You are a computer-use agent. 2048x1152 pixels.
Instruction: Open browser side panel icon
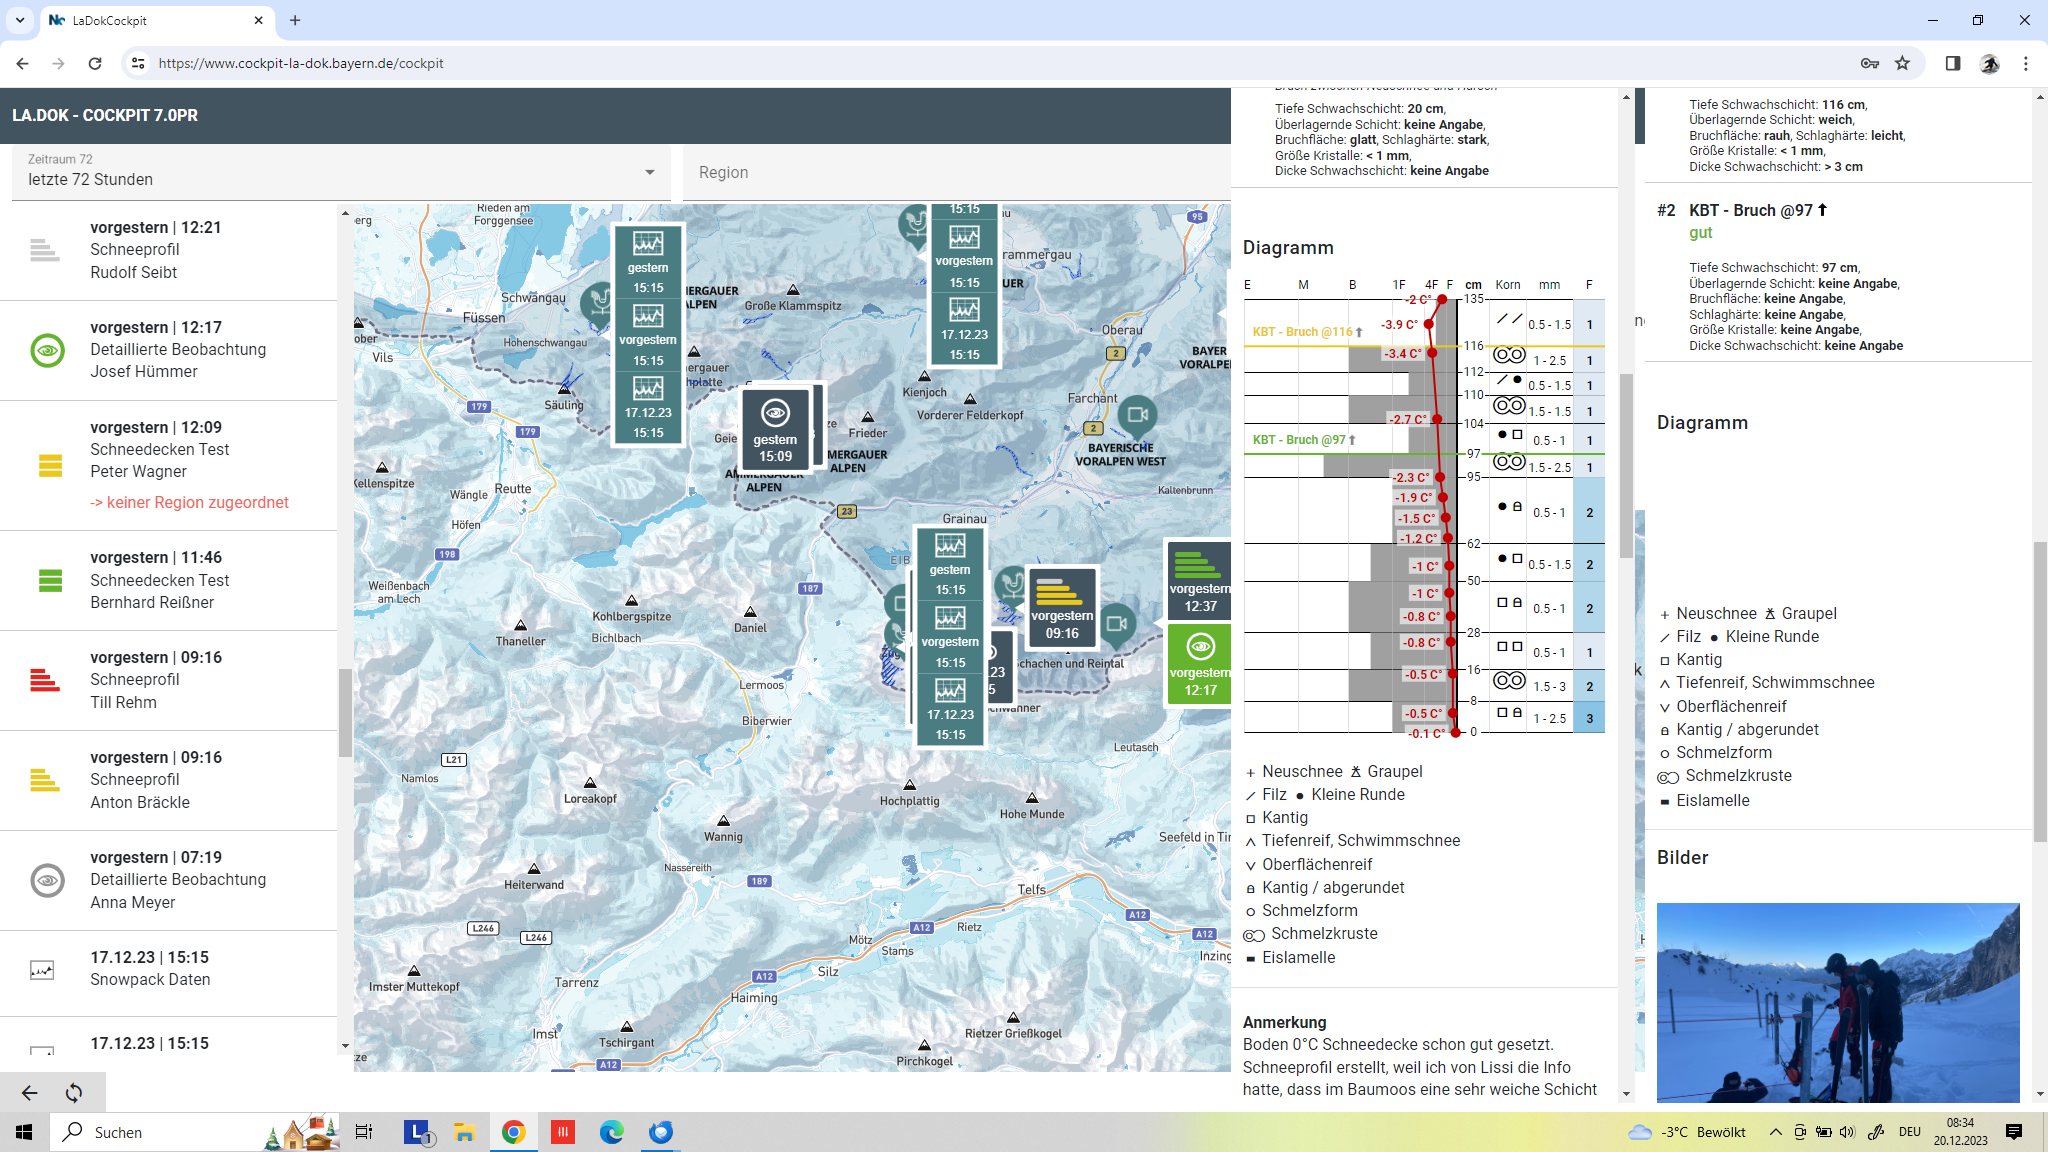pyautogui.click(x=1953, y=63)
